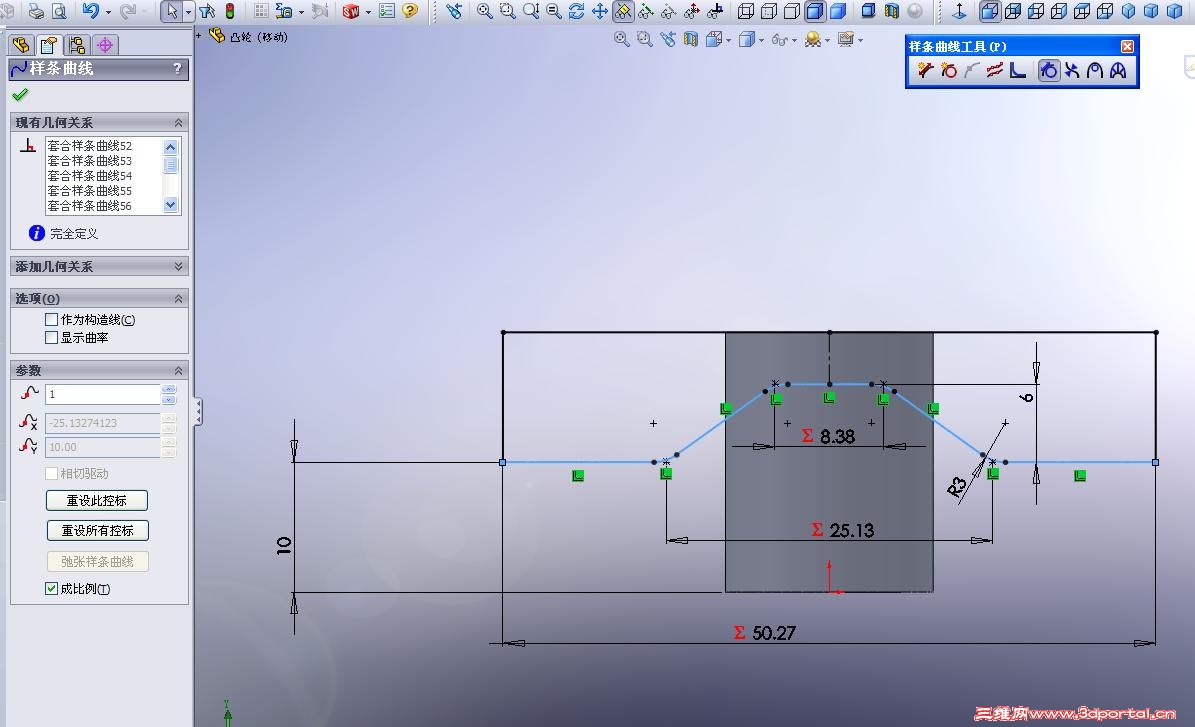Switch to ConfigurationManager tab
1195x727 pixels.
click(x=77, y=44)
